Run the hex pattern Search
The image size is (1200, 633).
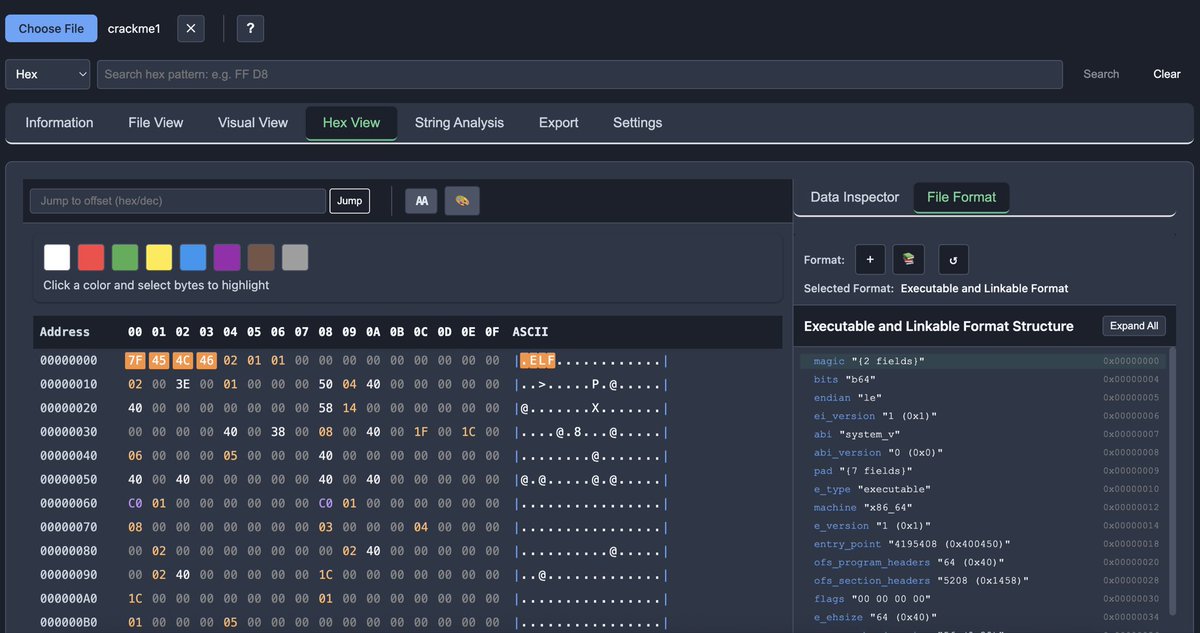coord(1100,74)
